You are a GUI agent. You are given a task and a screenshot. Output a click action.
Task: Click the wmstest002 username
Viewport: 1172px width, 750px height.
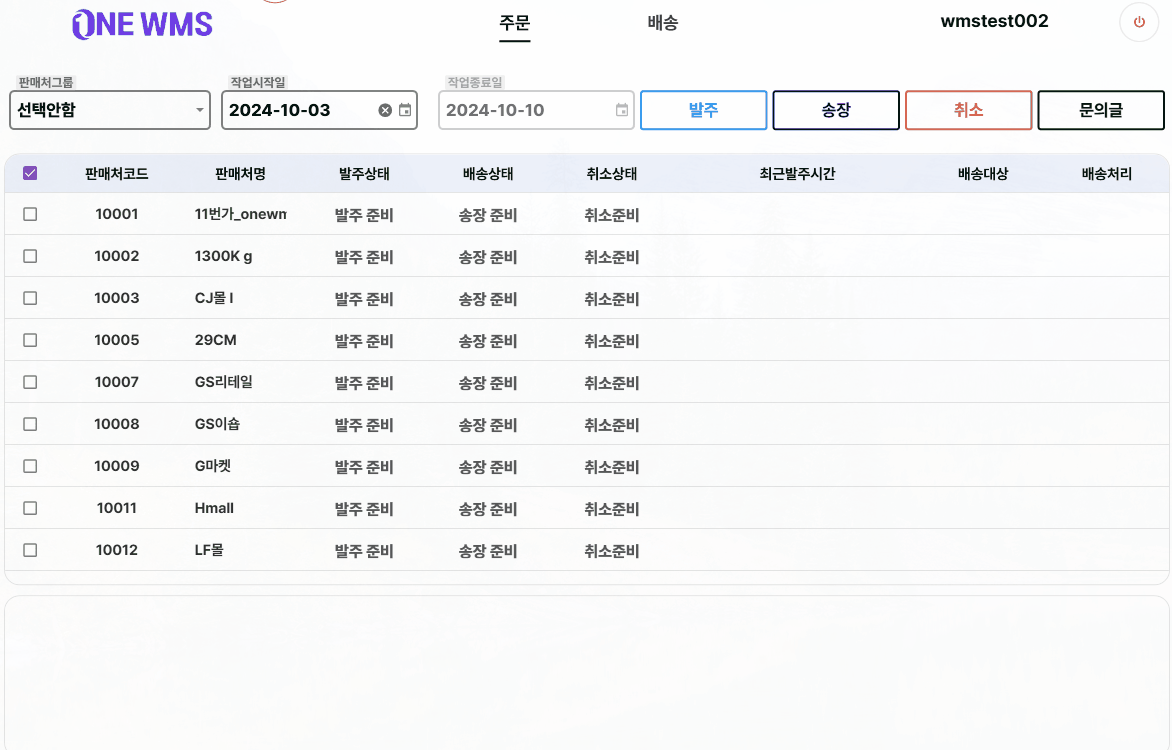(x=994, y=21)
